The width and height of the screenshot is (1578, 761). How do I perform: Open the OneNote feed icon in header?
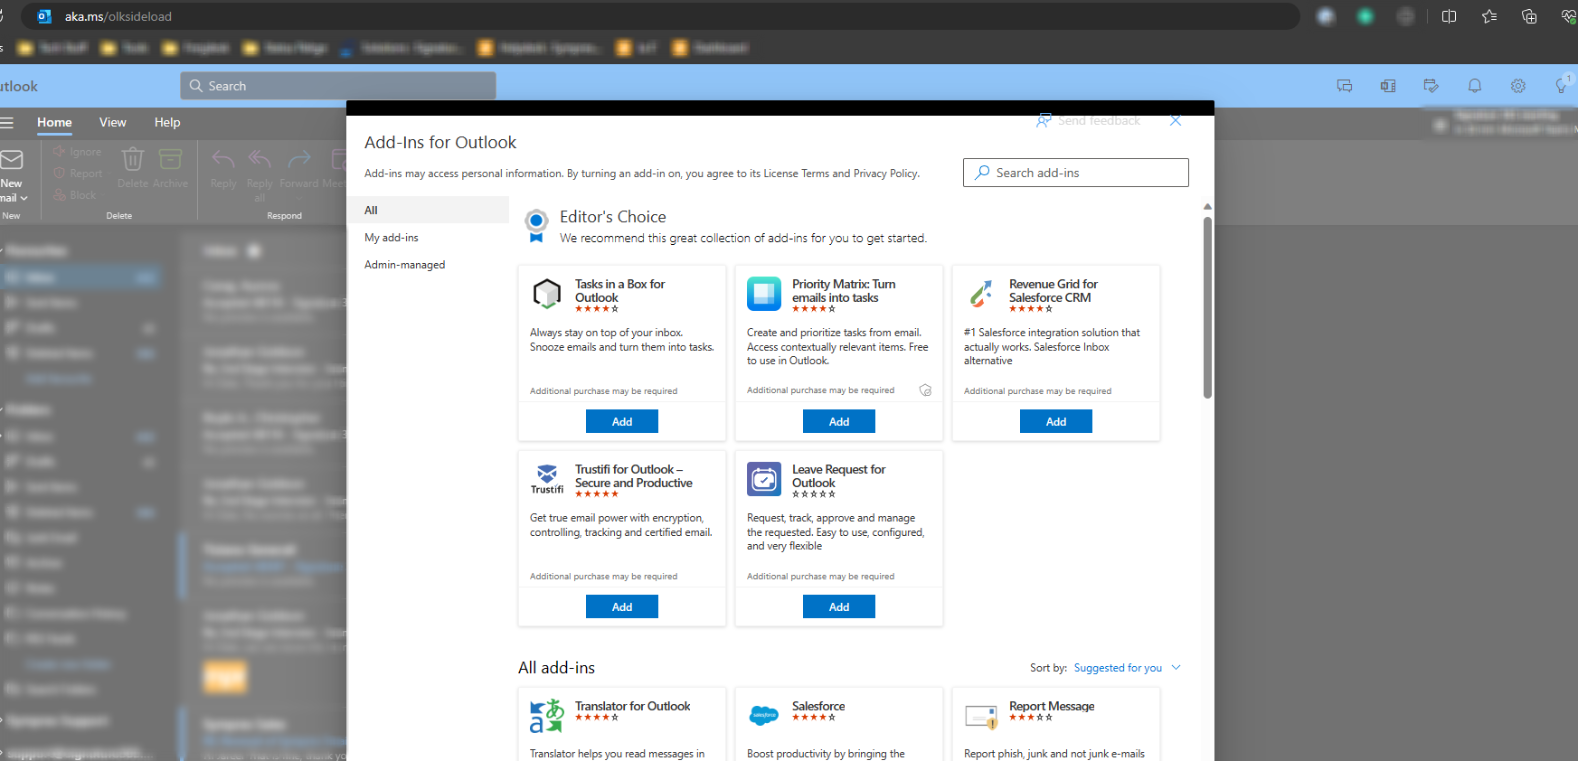click(1388, 86)
